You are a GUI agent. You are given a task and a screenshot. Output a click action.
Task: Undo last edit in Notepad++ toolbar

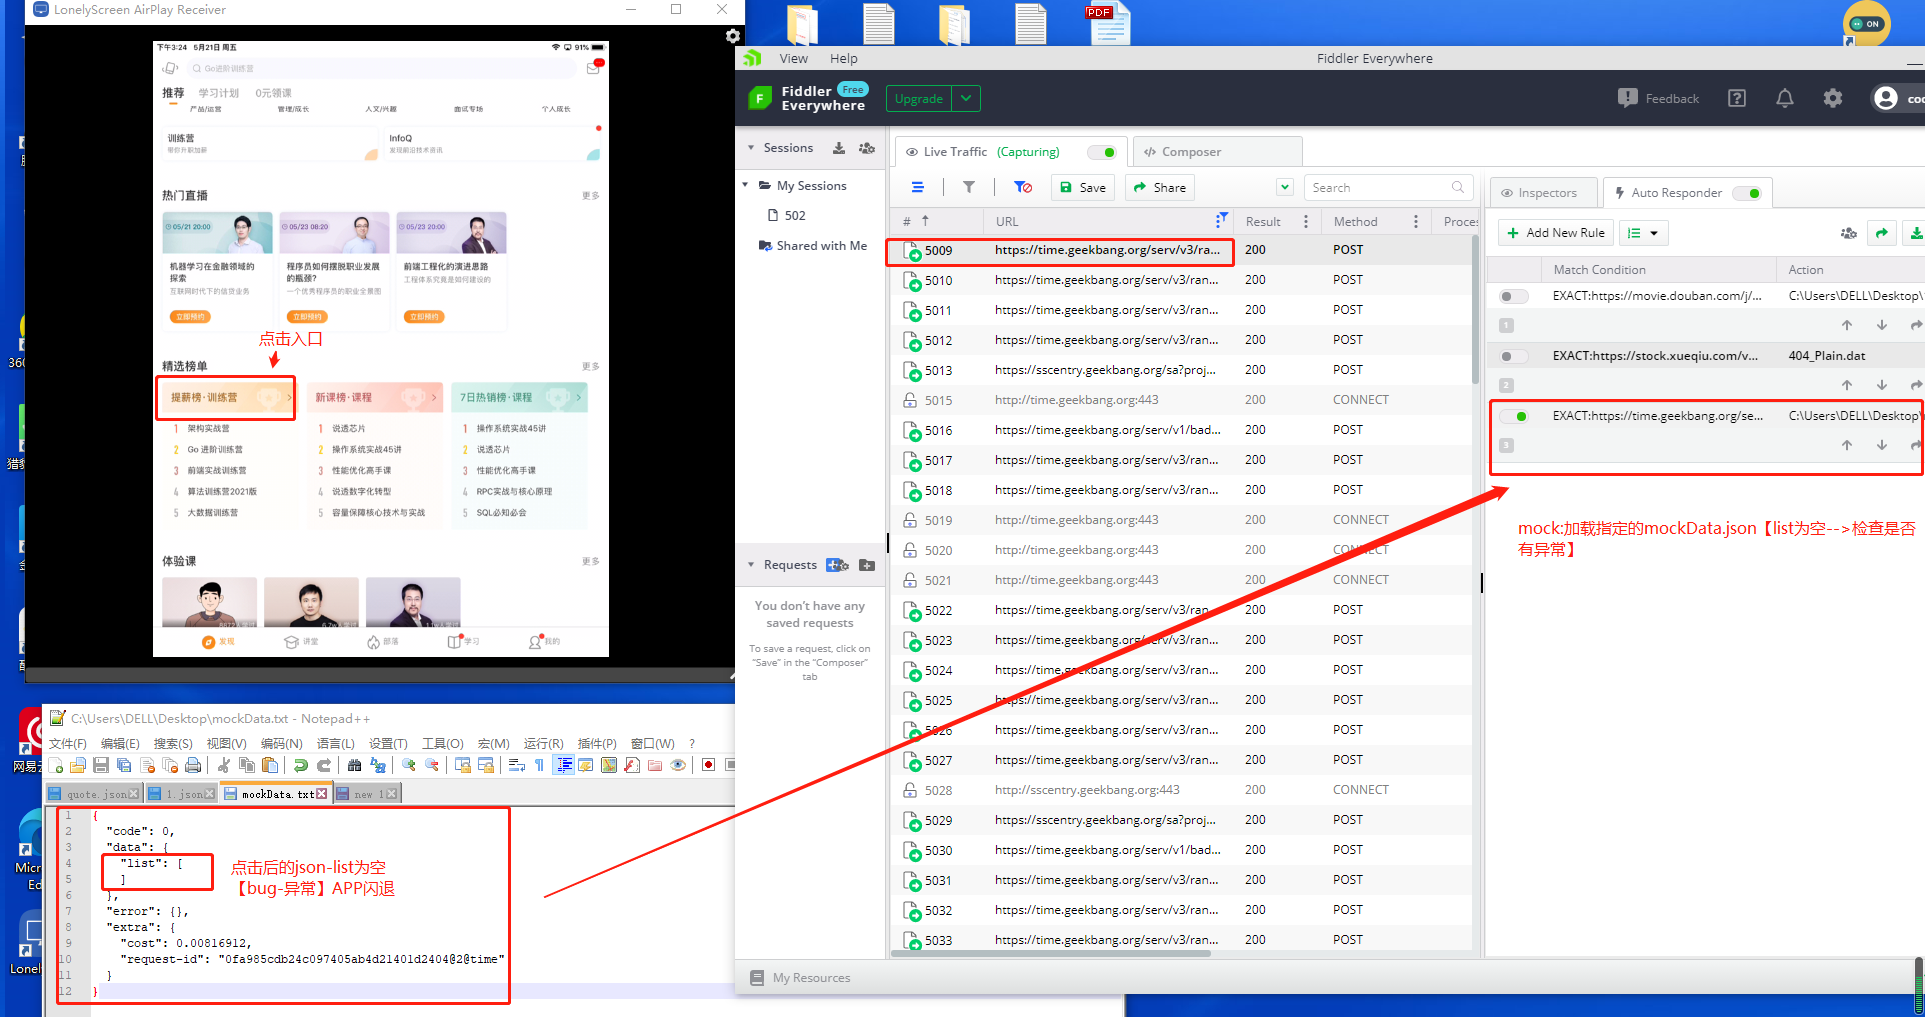tap(300, 765)
